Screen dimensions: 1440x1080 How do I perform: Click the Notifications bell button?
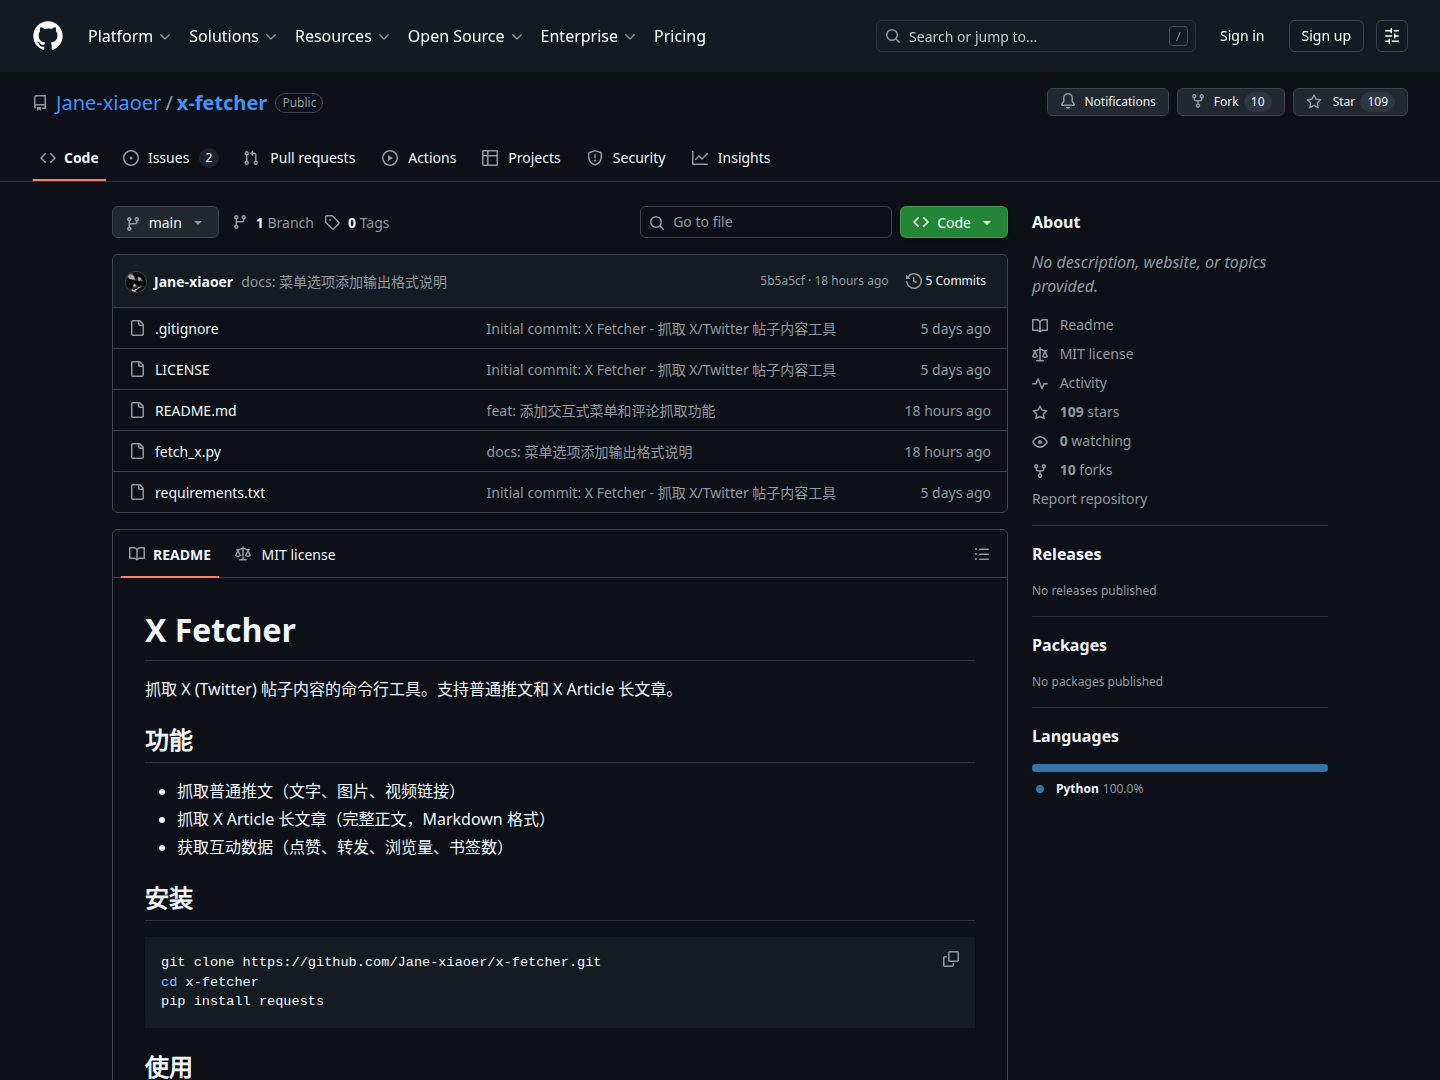tap(1107, 102)
